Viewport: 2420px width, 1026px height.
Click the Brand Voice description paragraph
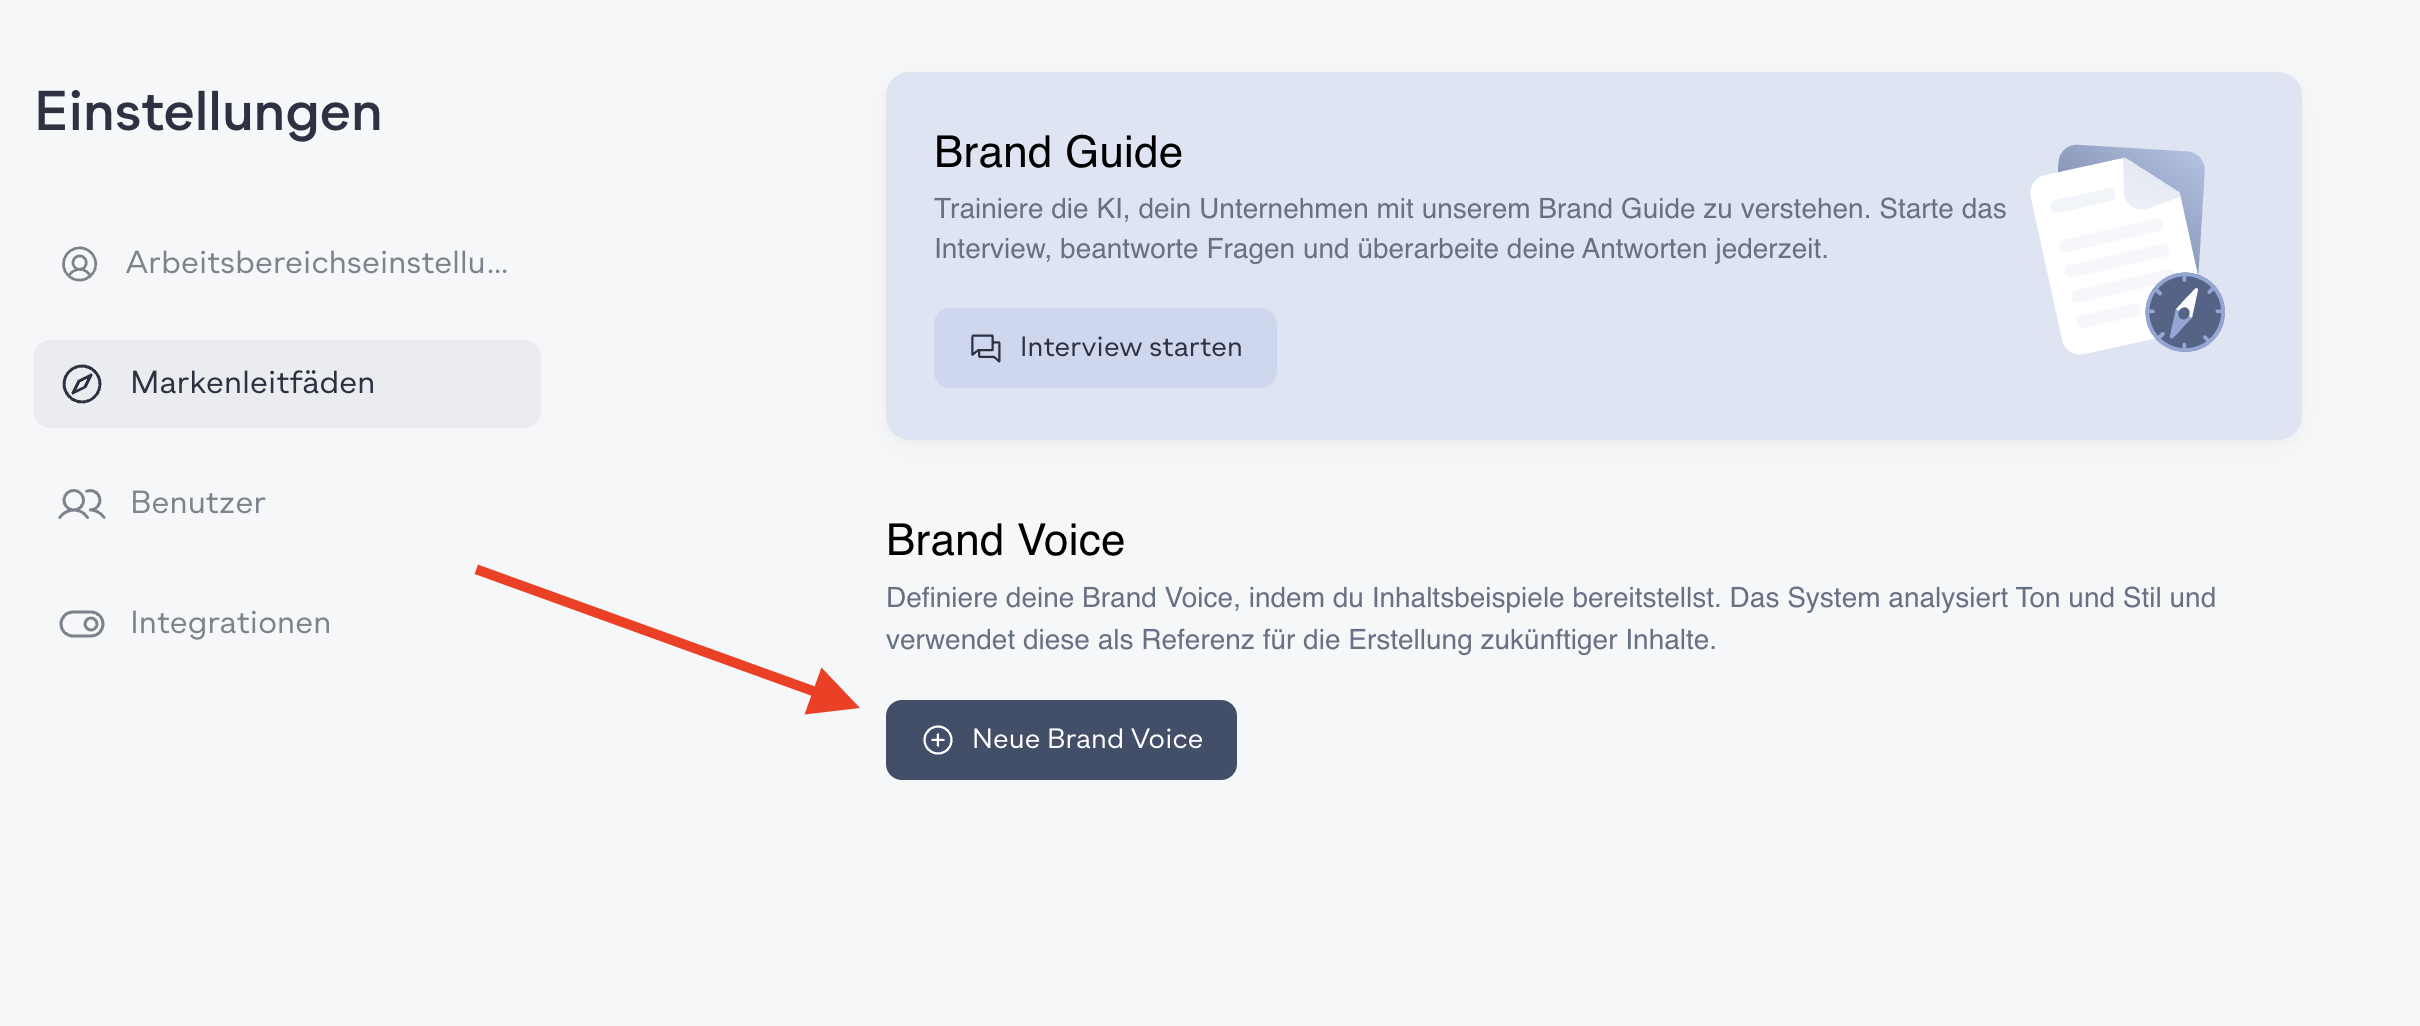pos(1550,619)
